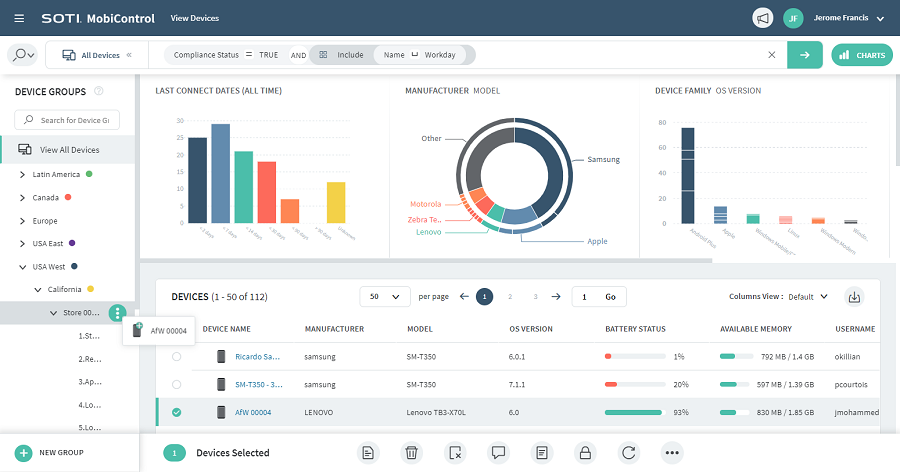This screenshot has width=900, height=472.
Task: Click the CHARTS button
Action: pyautogui.click(x=861, y=55)
